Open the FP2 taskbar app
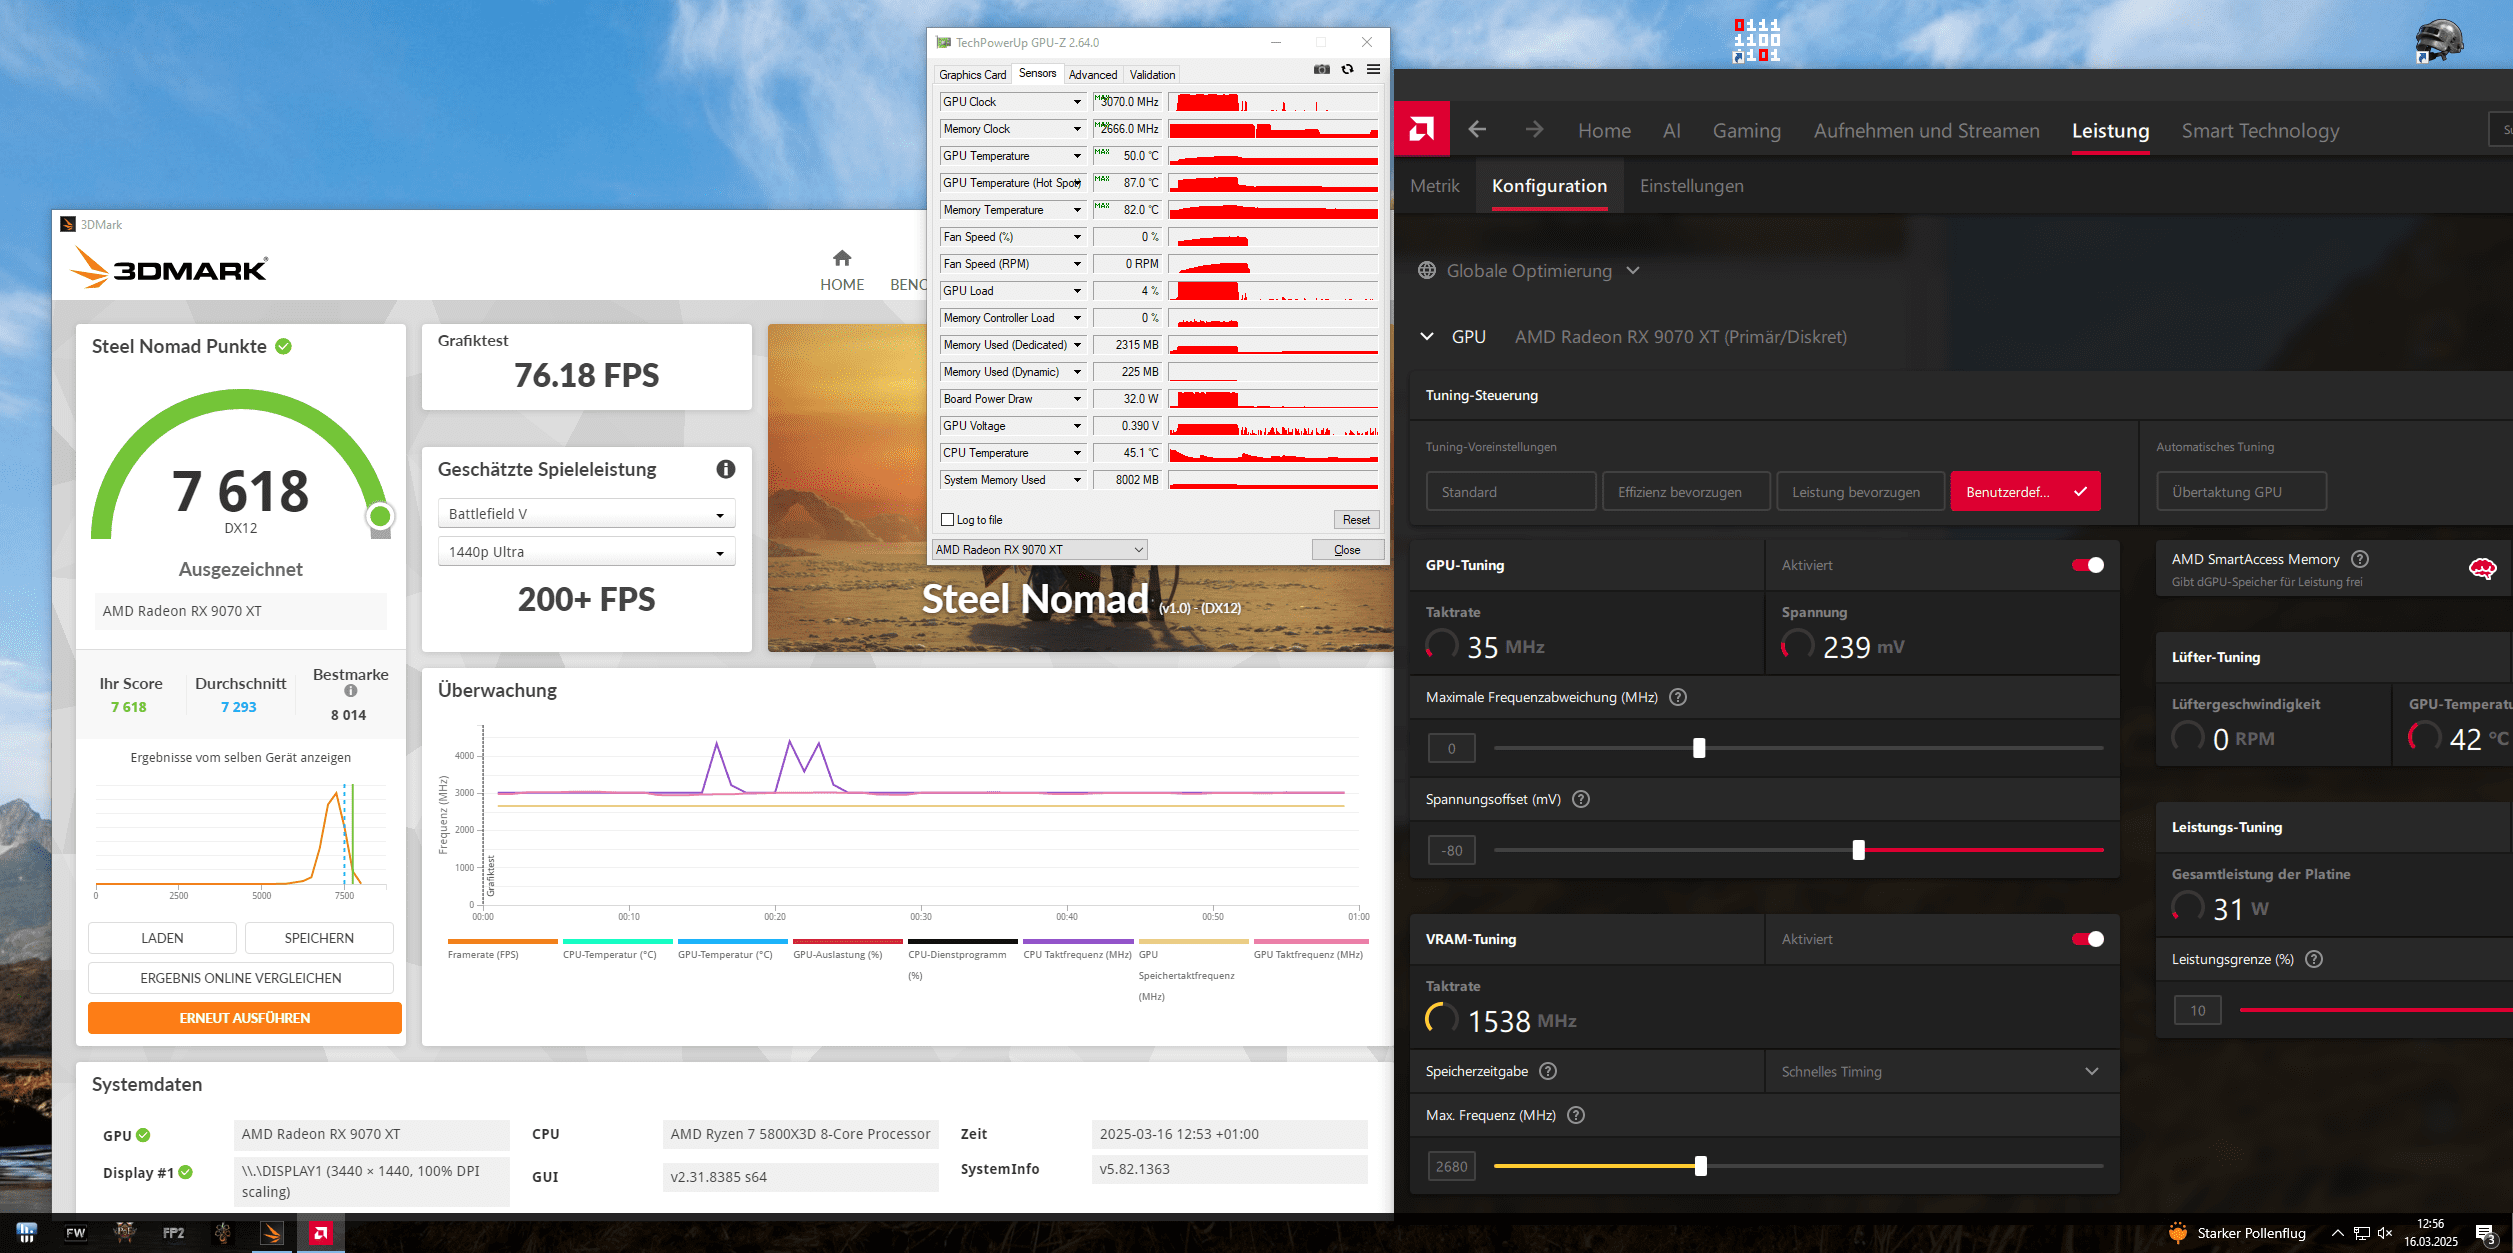 point(174,1233)
